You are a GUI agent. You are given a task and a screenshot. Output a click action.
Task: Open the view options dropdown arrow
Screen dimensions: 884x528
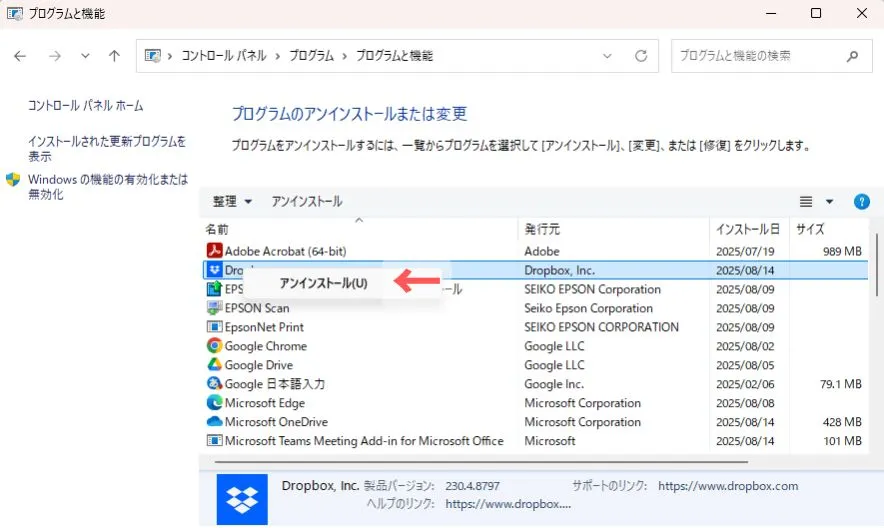(x=829, y=201)
